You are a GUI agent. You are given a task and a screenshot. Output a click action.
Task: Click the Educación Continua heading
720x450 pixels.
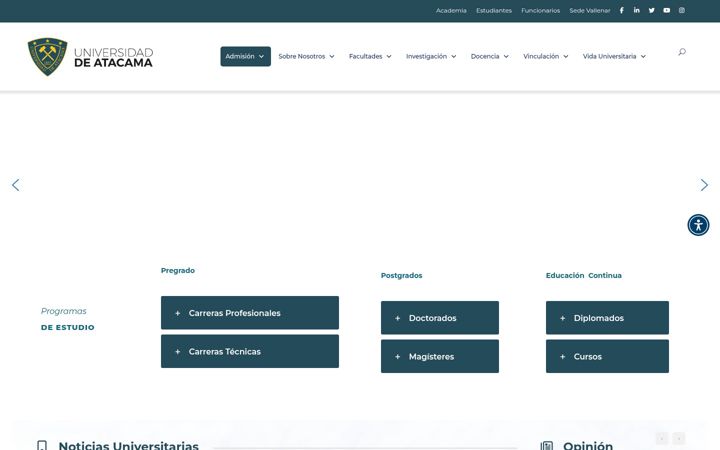[x=584, y=276]
